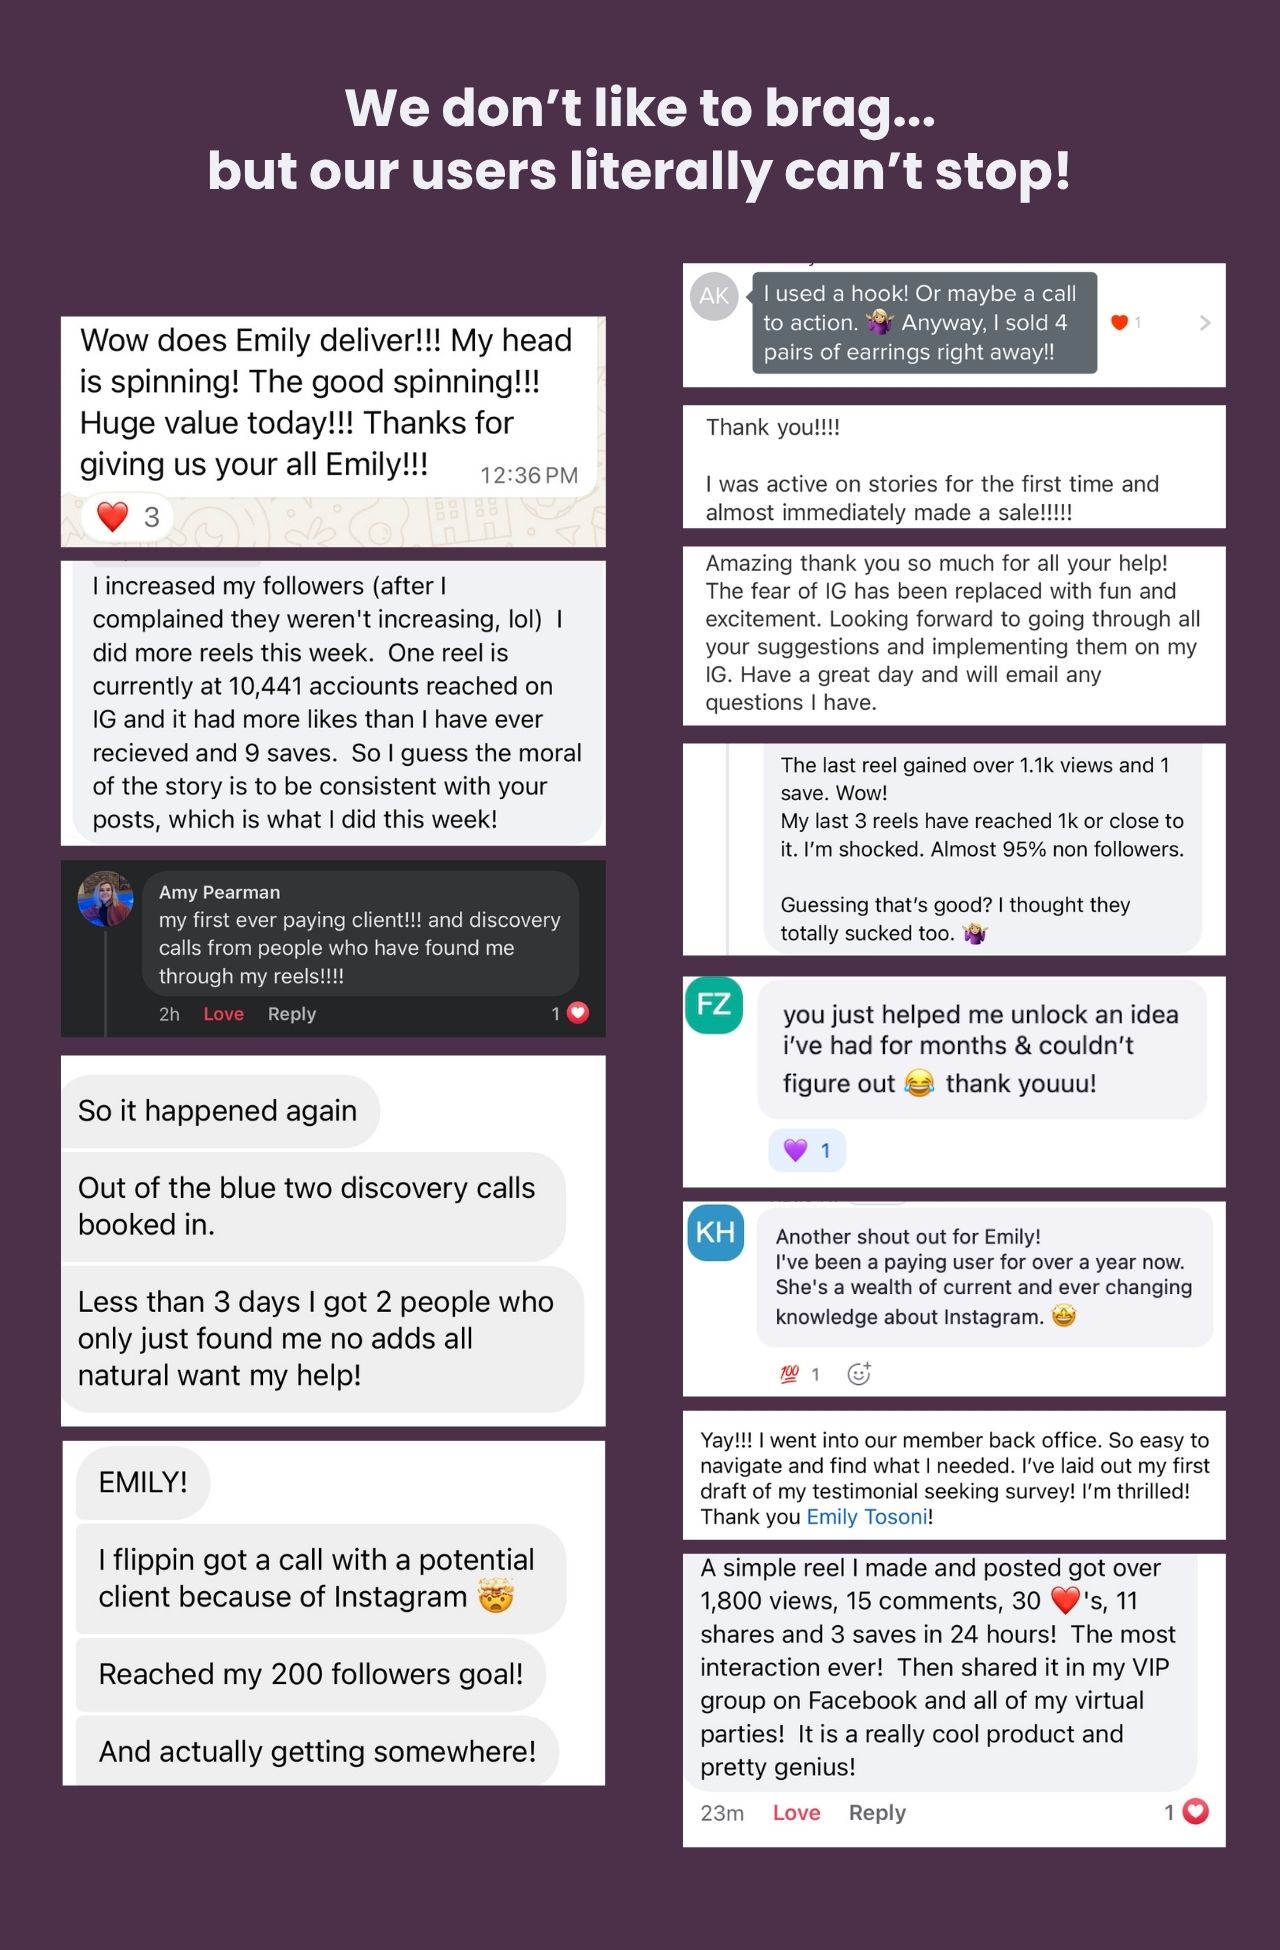This screenshot has width=1280, height=1950.
Task: Add a reaction with the smiley-plus icon
Action: click(x=859, y=1373)
